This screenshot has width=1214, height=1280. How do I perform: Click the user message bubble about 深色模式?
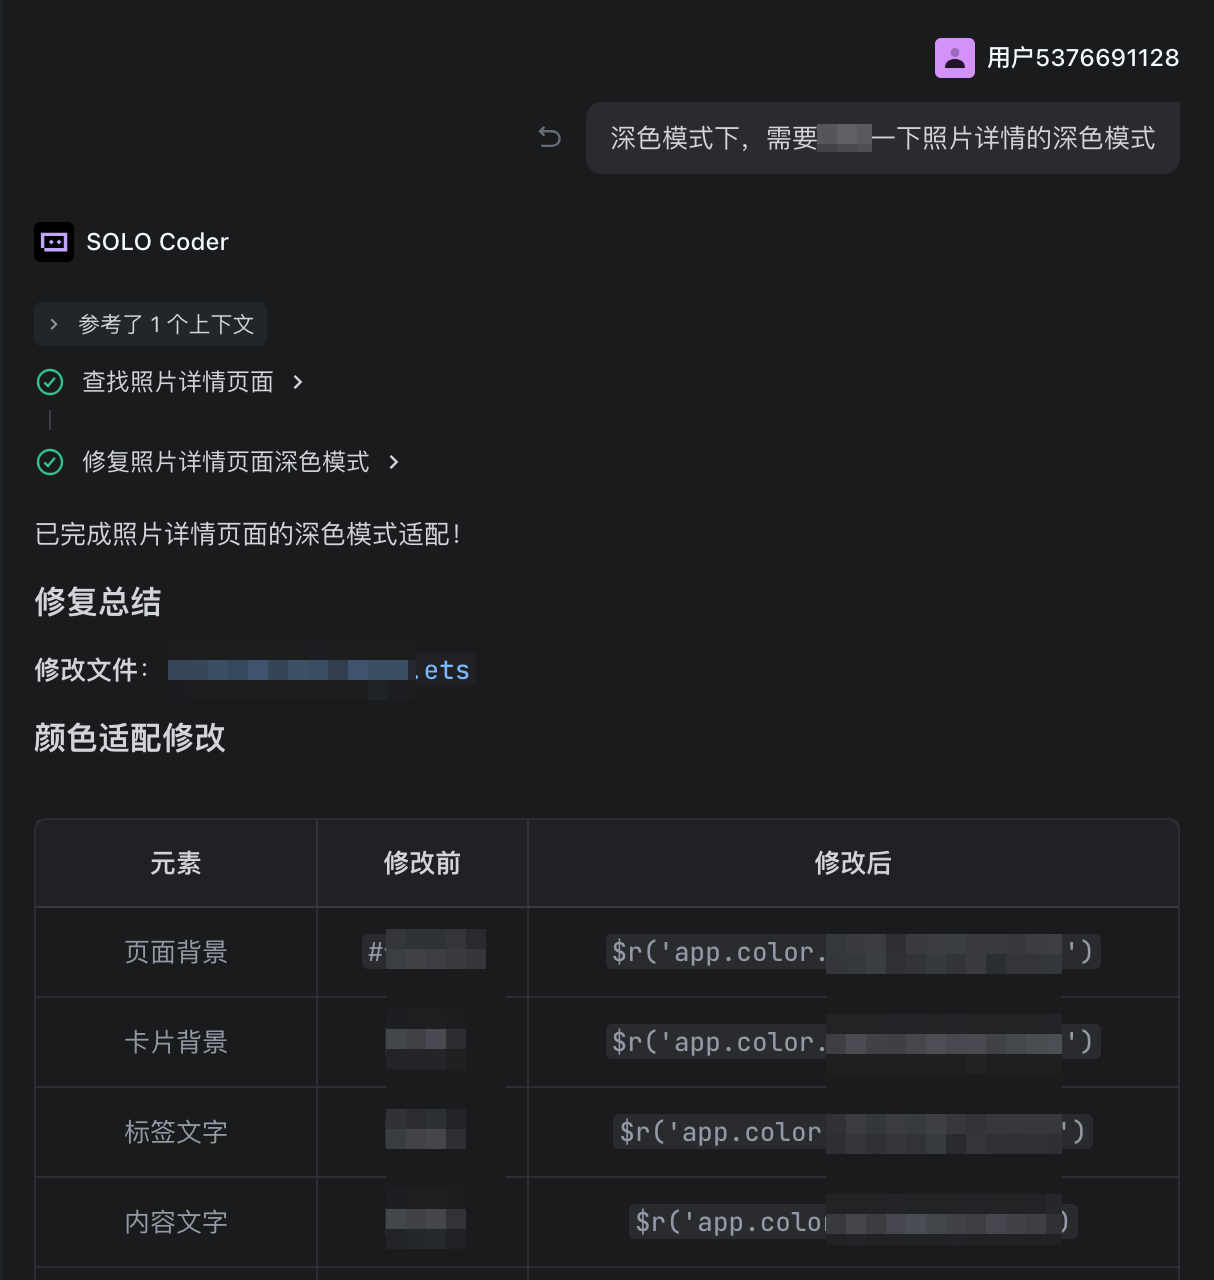pos(882,138)
